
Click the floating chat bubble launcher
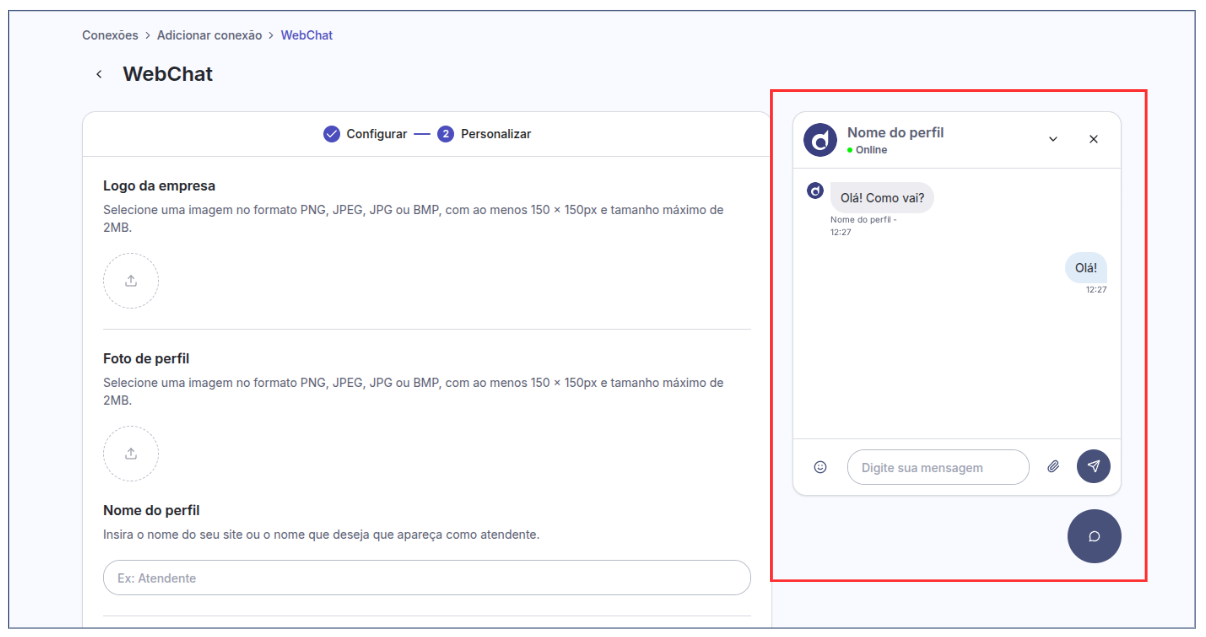(1094, 536)
